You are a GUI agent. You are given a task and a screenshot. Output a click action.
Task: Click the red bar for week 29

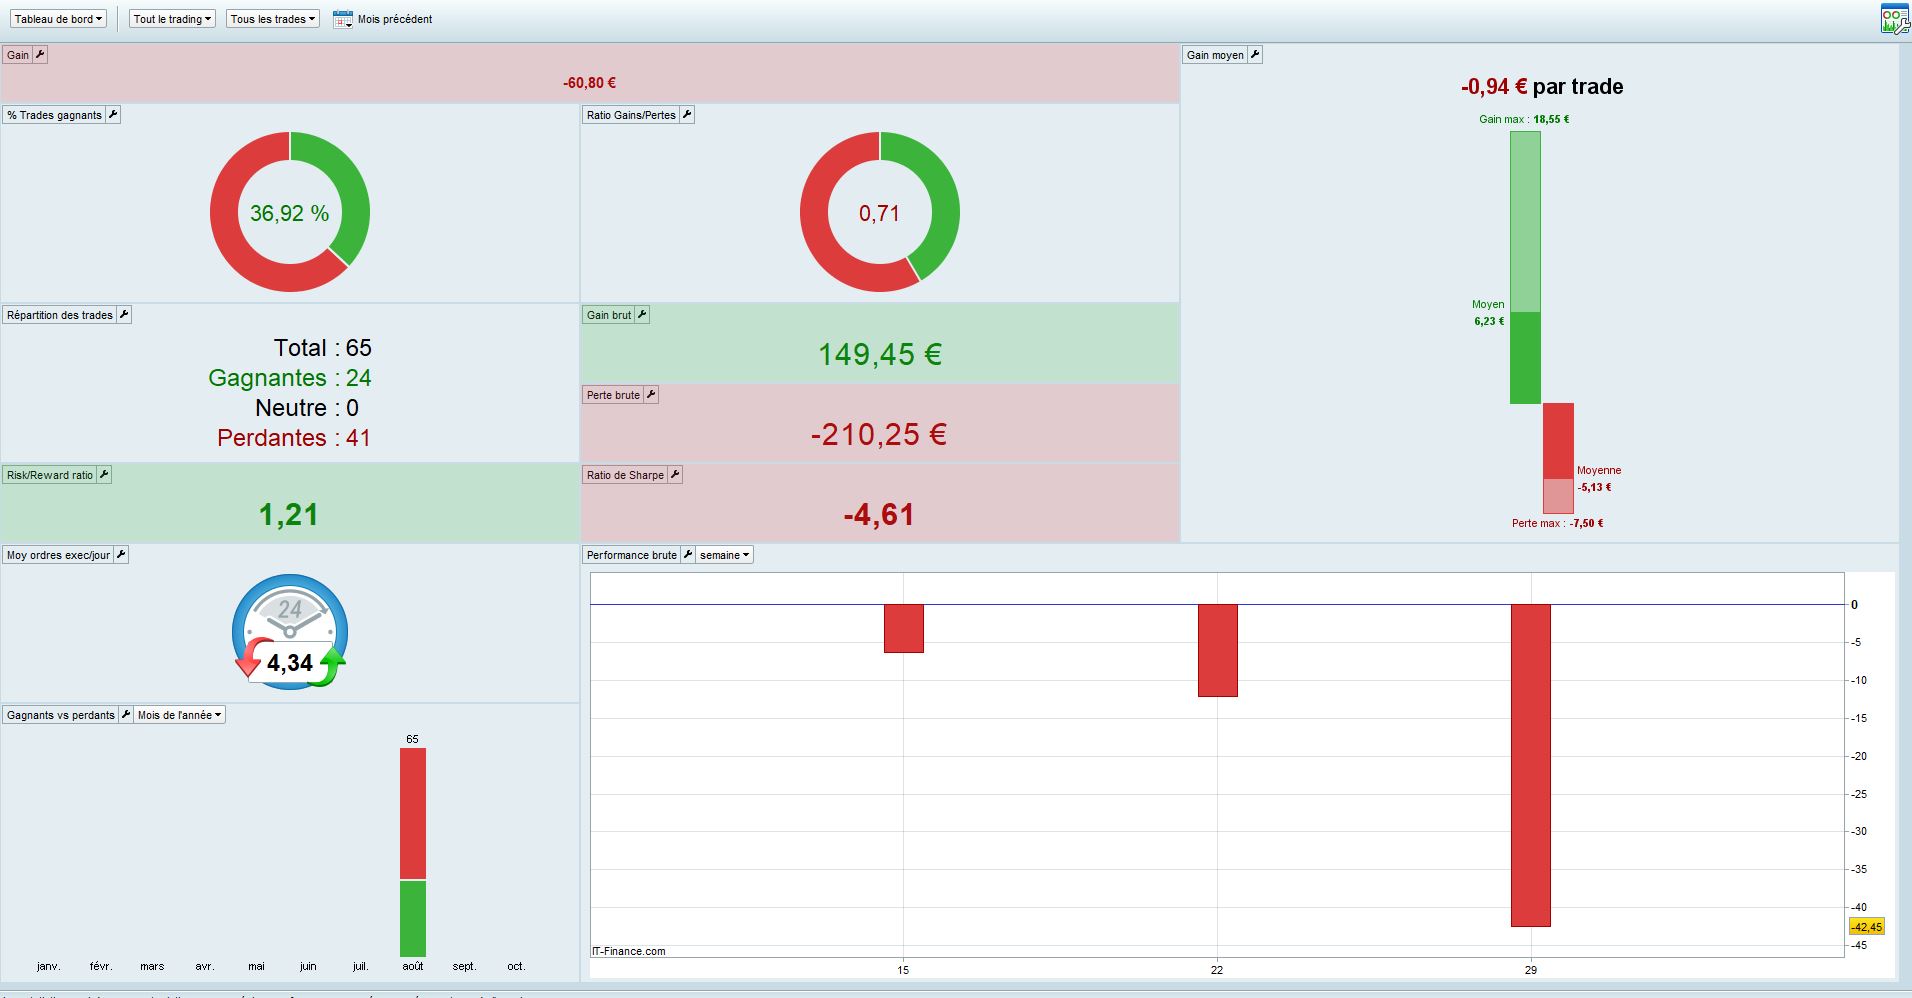pos(1531,766)
